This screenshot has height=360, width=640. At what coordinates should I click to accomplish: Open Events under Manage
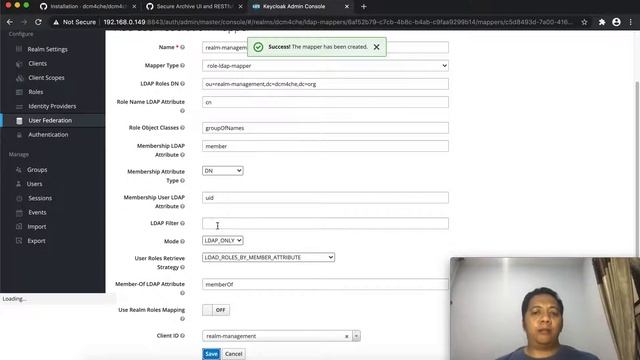37,213
